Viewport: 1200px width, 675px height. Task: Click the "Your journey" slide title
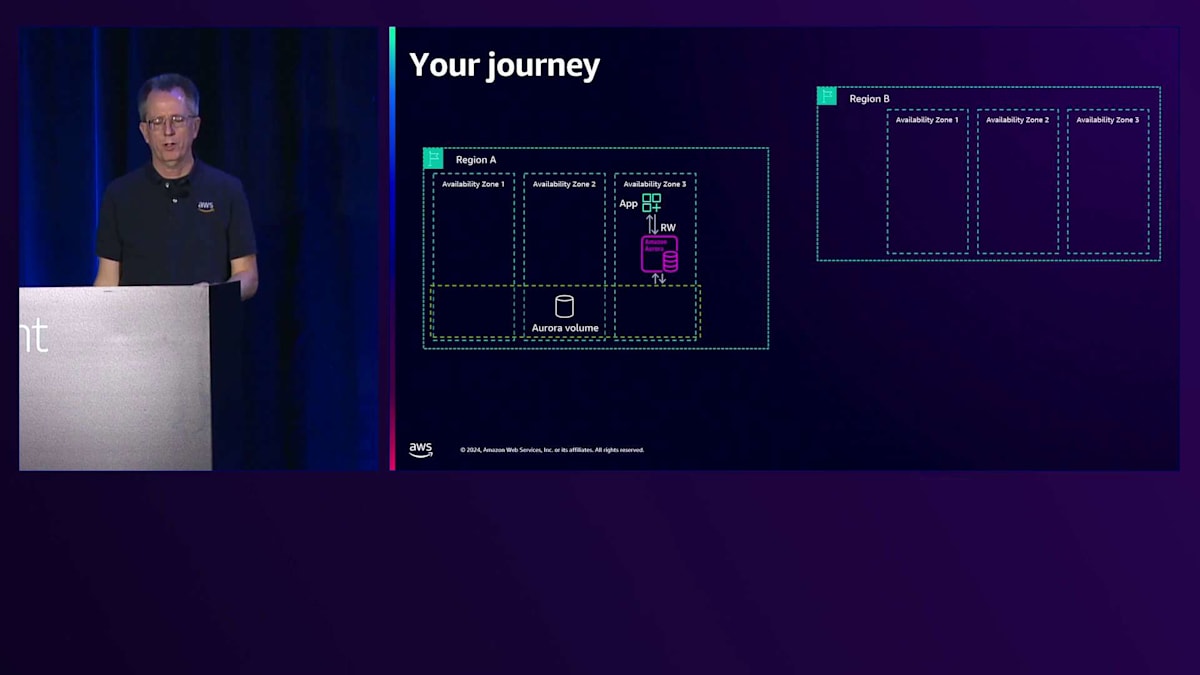505,65
